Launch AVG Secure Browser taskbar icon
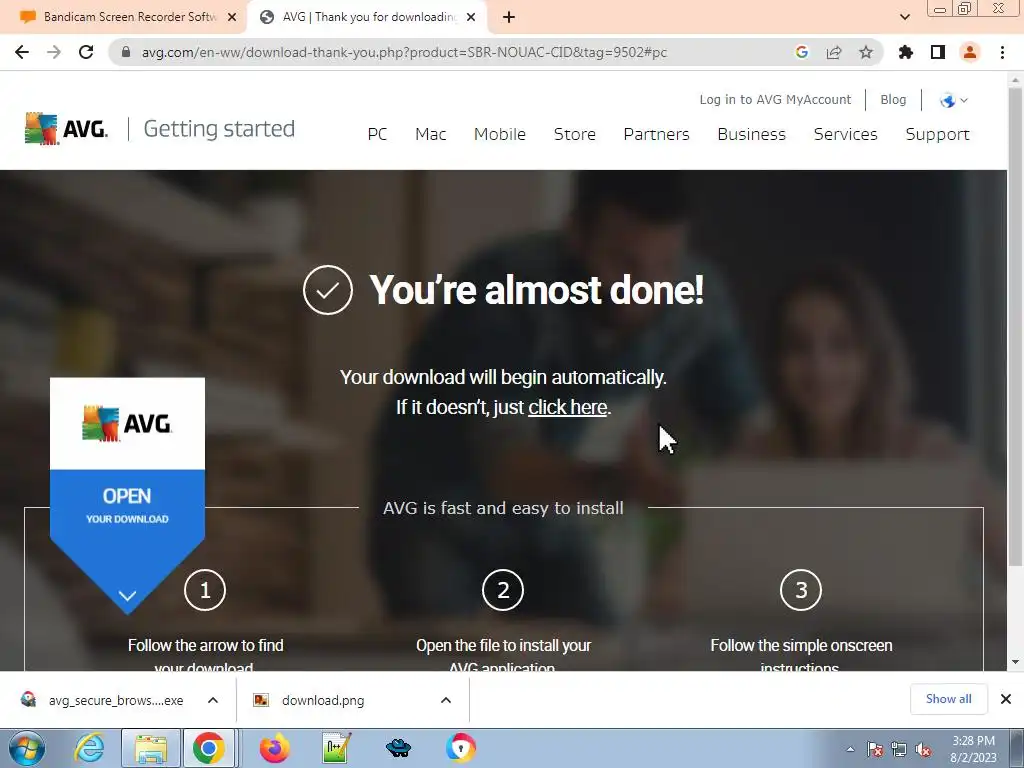1024x768 pixels. [x=460, y=748]
